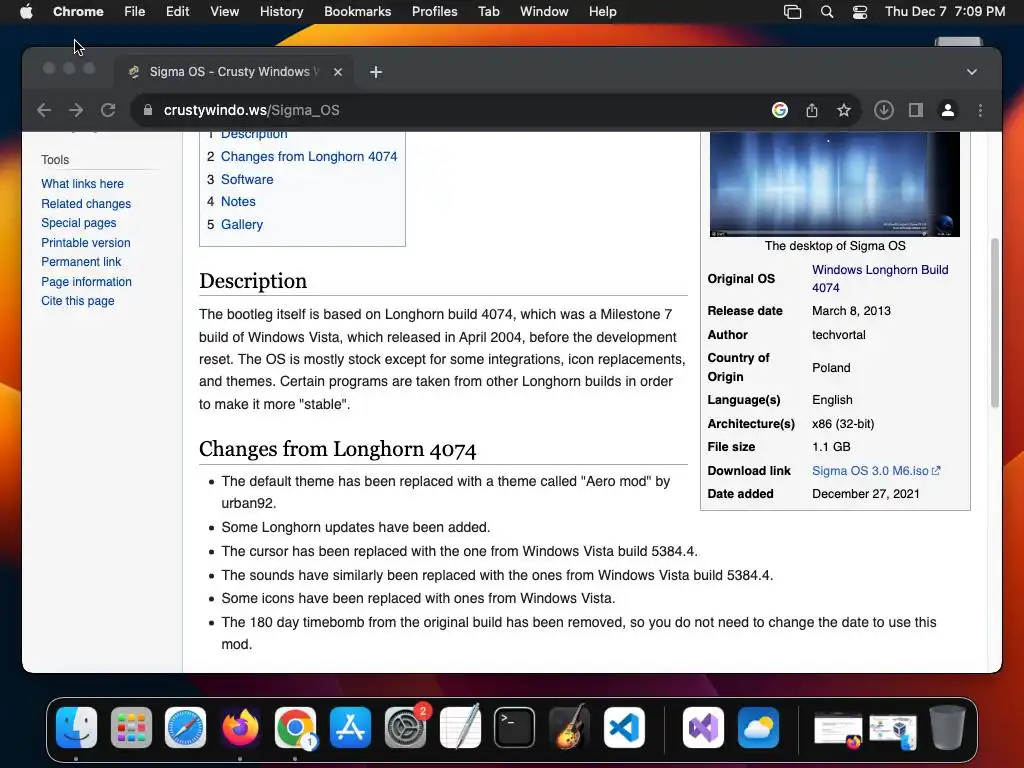Open 'Cite this page' link
This screenshot has width=1024, height=768.
click(x=78, y=301)
